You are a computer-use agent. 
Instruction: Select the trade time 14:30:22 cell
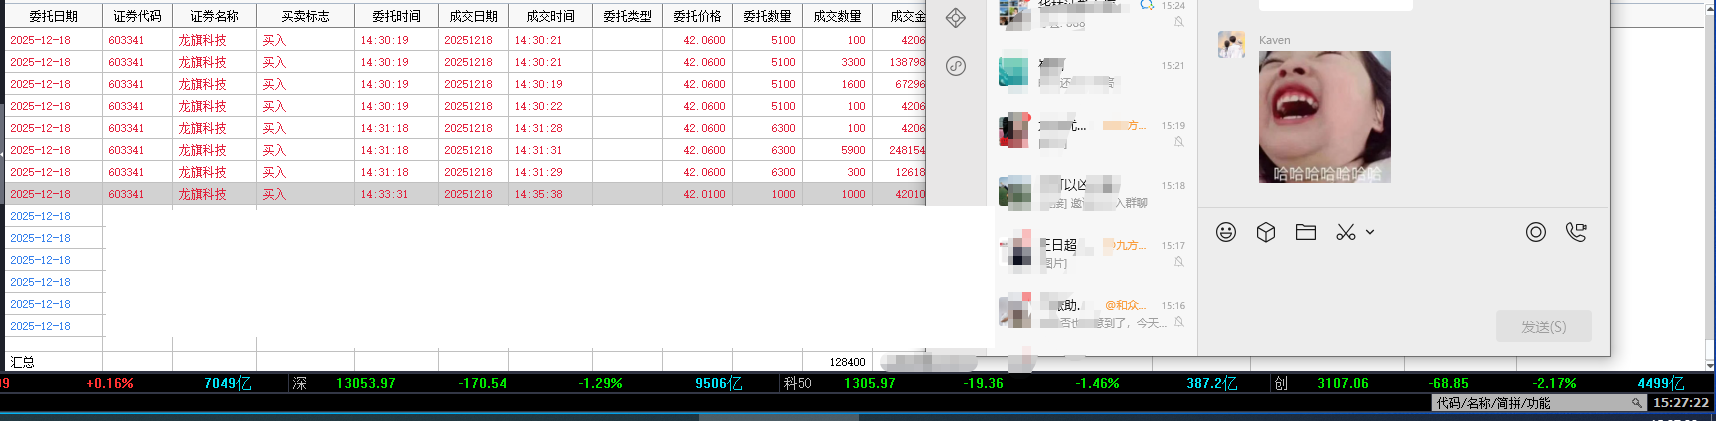click(x=550, y=106)
